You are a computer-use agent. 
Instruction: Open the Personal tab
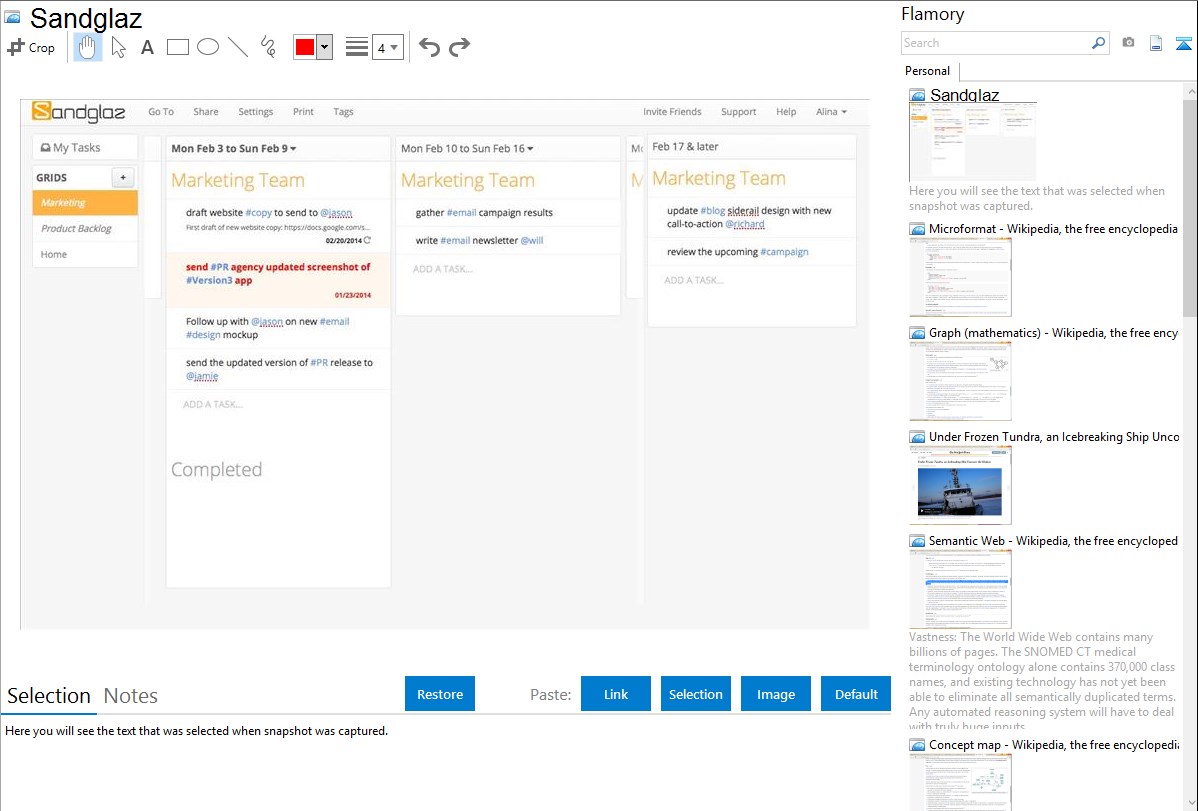click(927, 71)
